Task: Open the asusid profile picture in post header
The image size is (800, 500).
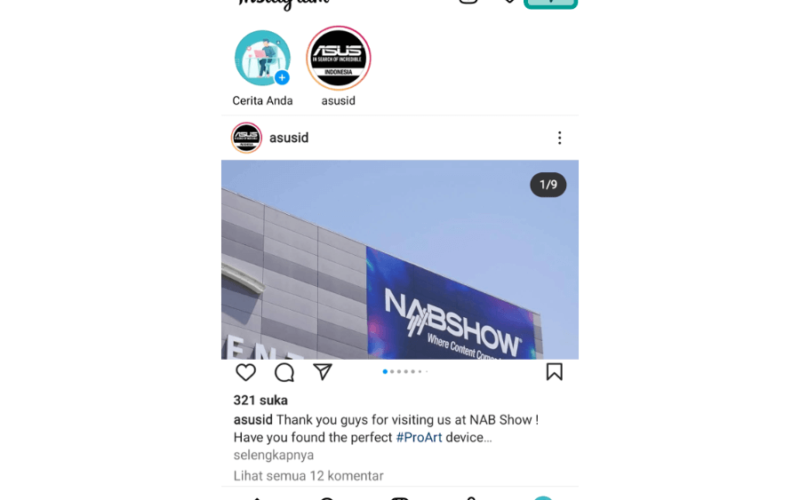Action: pos(246,138)
